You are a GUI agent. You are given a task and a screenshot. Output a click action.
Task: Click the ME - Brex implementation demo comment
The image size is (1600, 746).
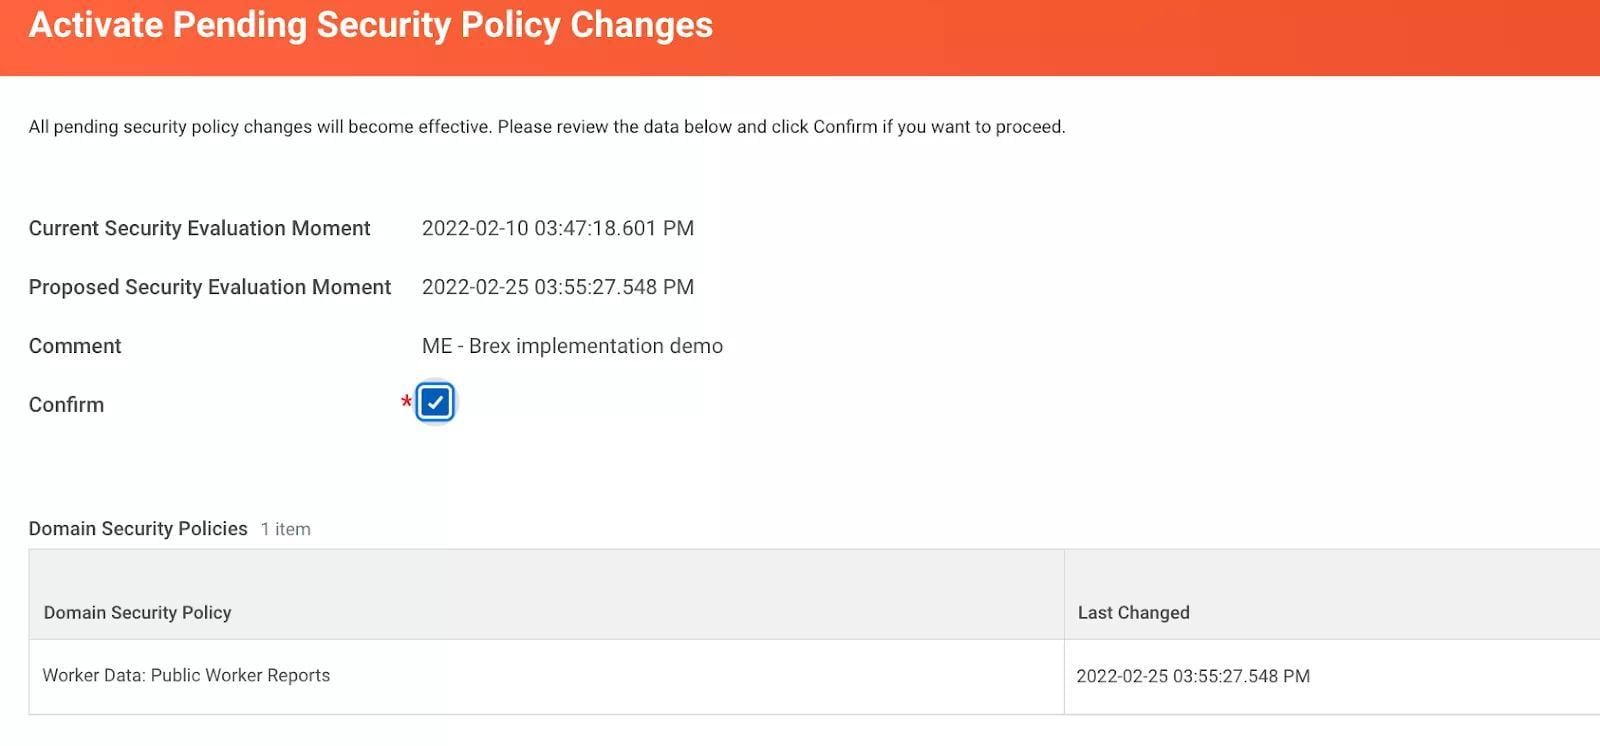pyautogui.click(x=572, y=347)
